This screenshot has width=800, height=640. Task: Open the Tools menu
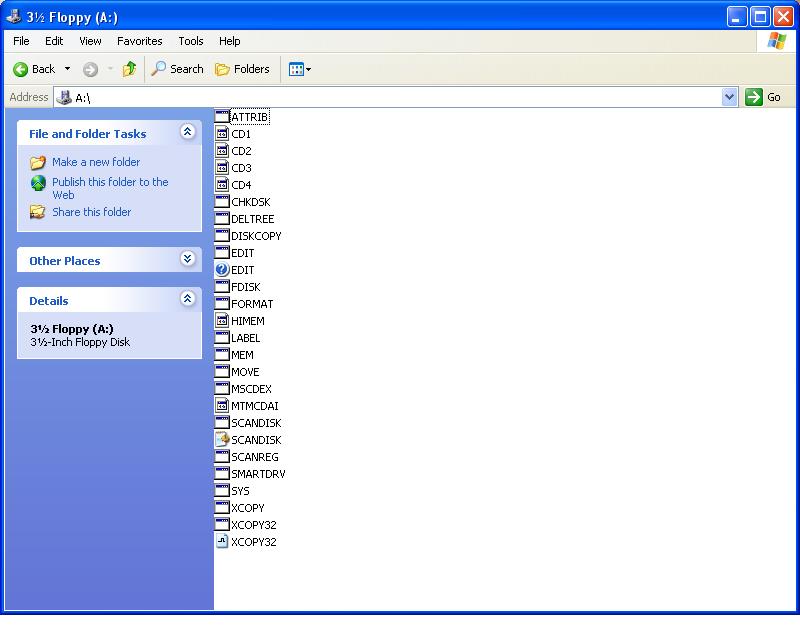click(190, 41)
